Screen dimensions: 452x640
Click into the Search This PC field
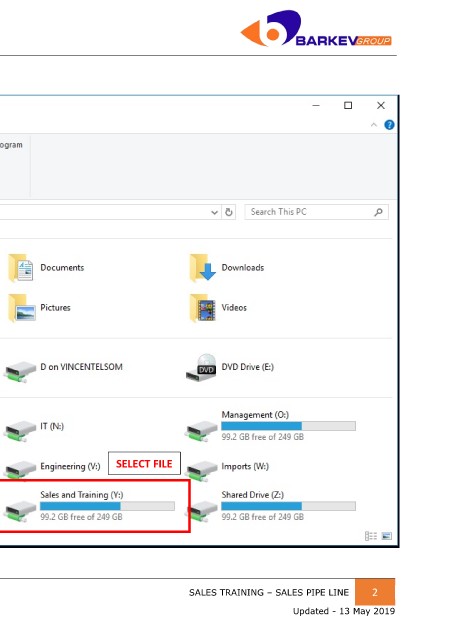pos(316,212)
